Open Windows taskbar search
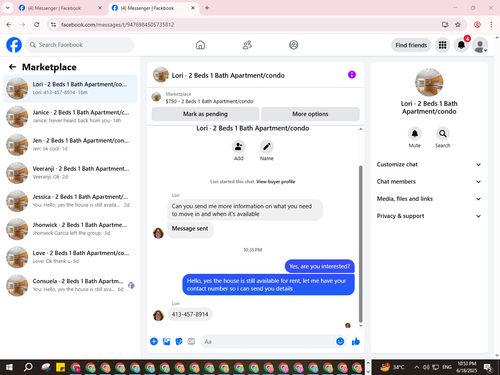Image resolution: width=500 pixels, height=375 pixels. [28, 367]
